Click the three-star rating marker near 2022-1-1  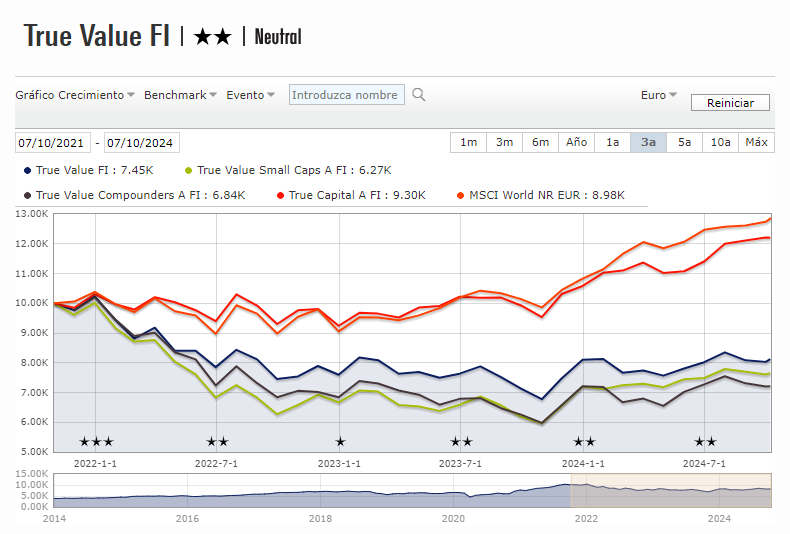[96, 442]
